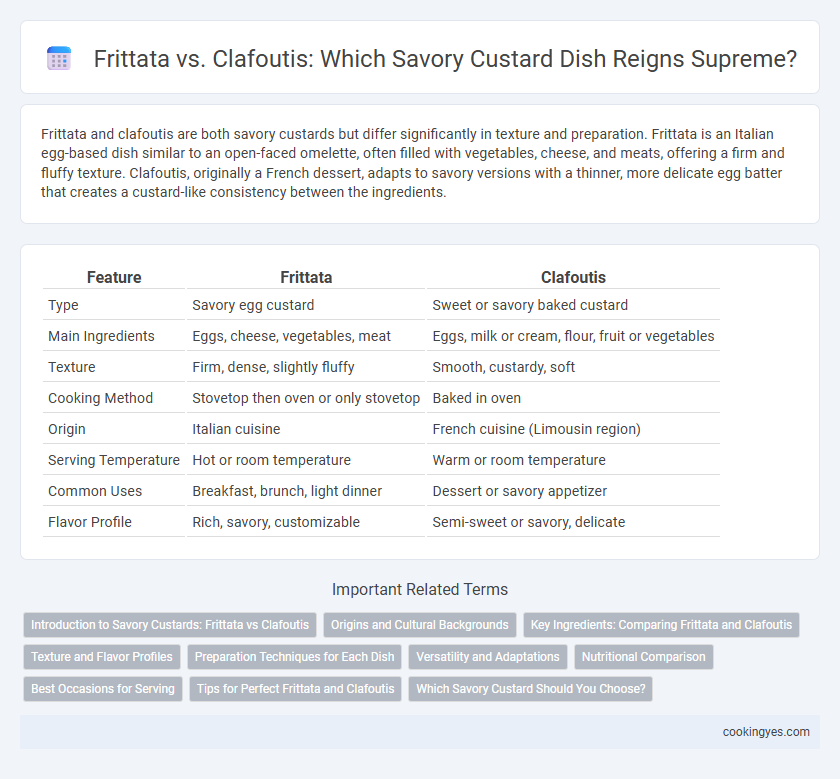Select Versatility and Adaptations tag
840x779 pixels.
coord(488,657)
